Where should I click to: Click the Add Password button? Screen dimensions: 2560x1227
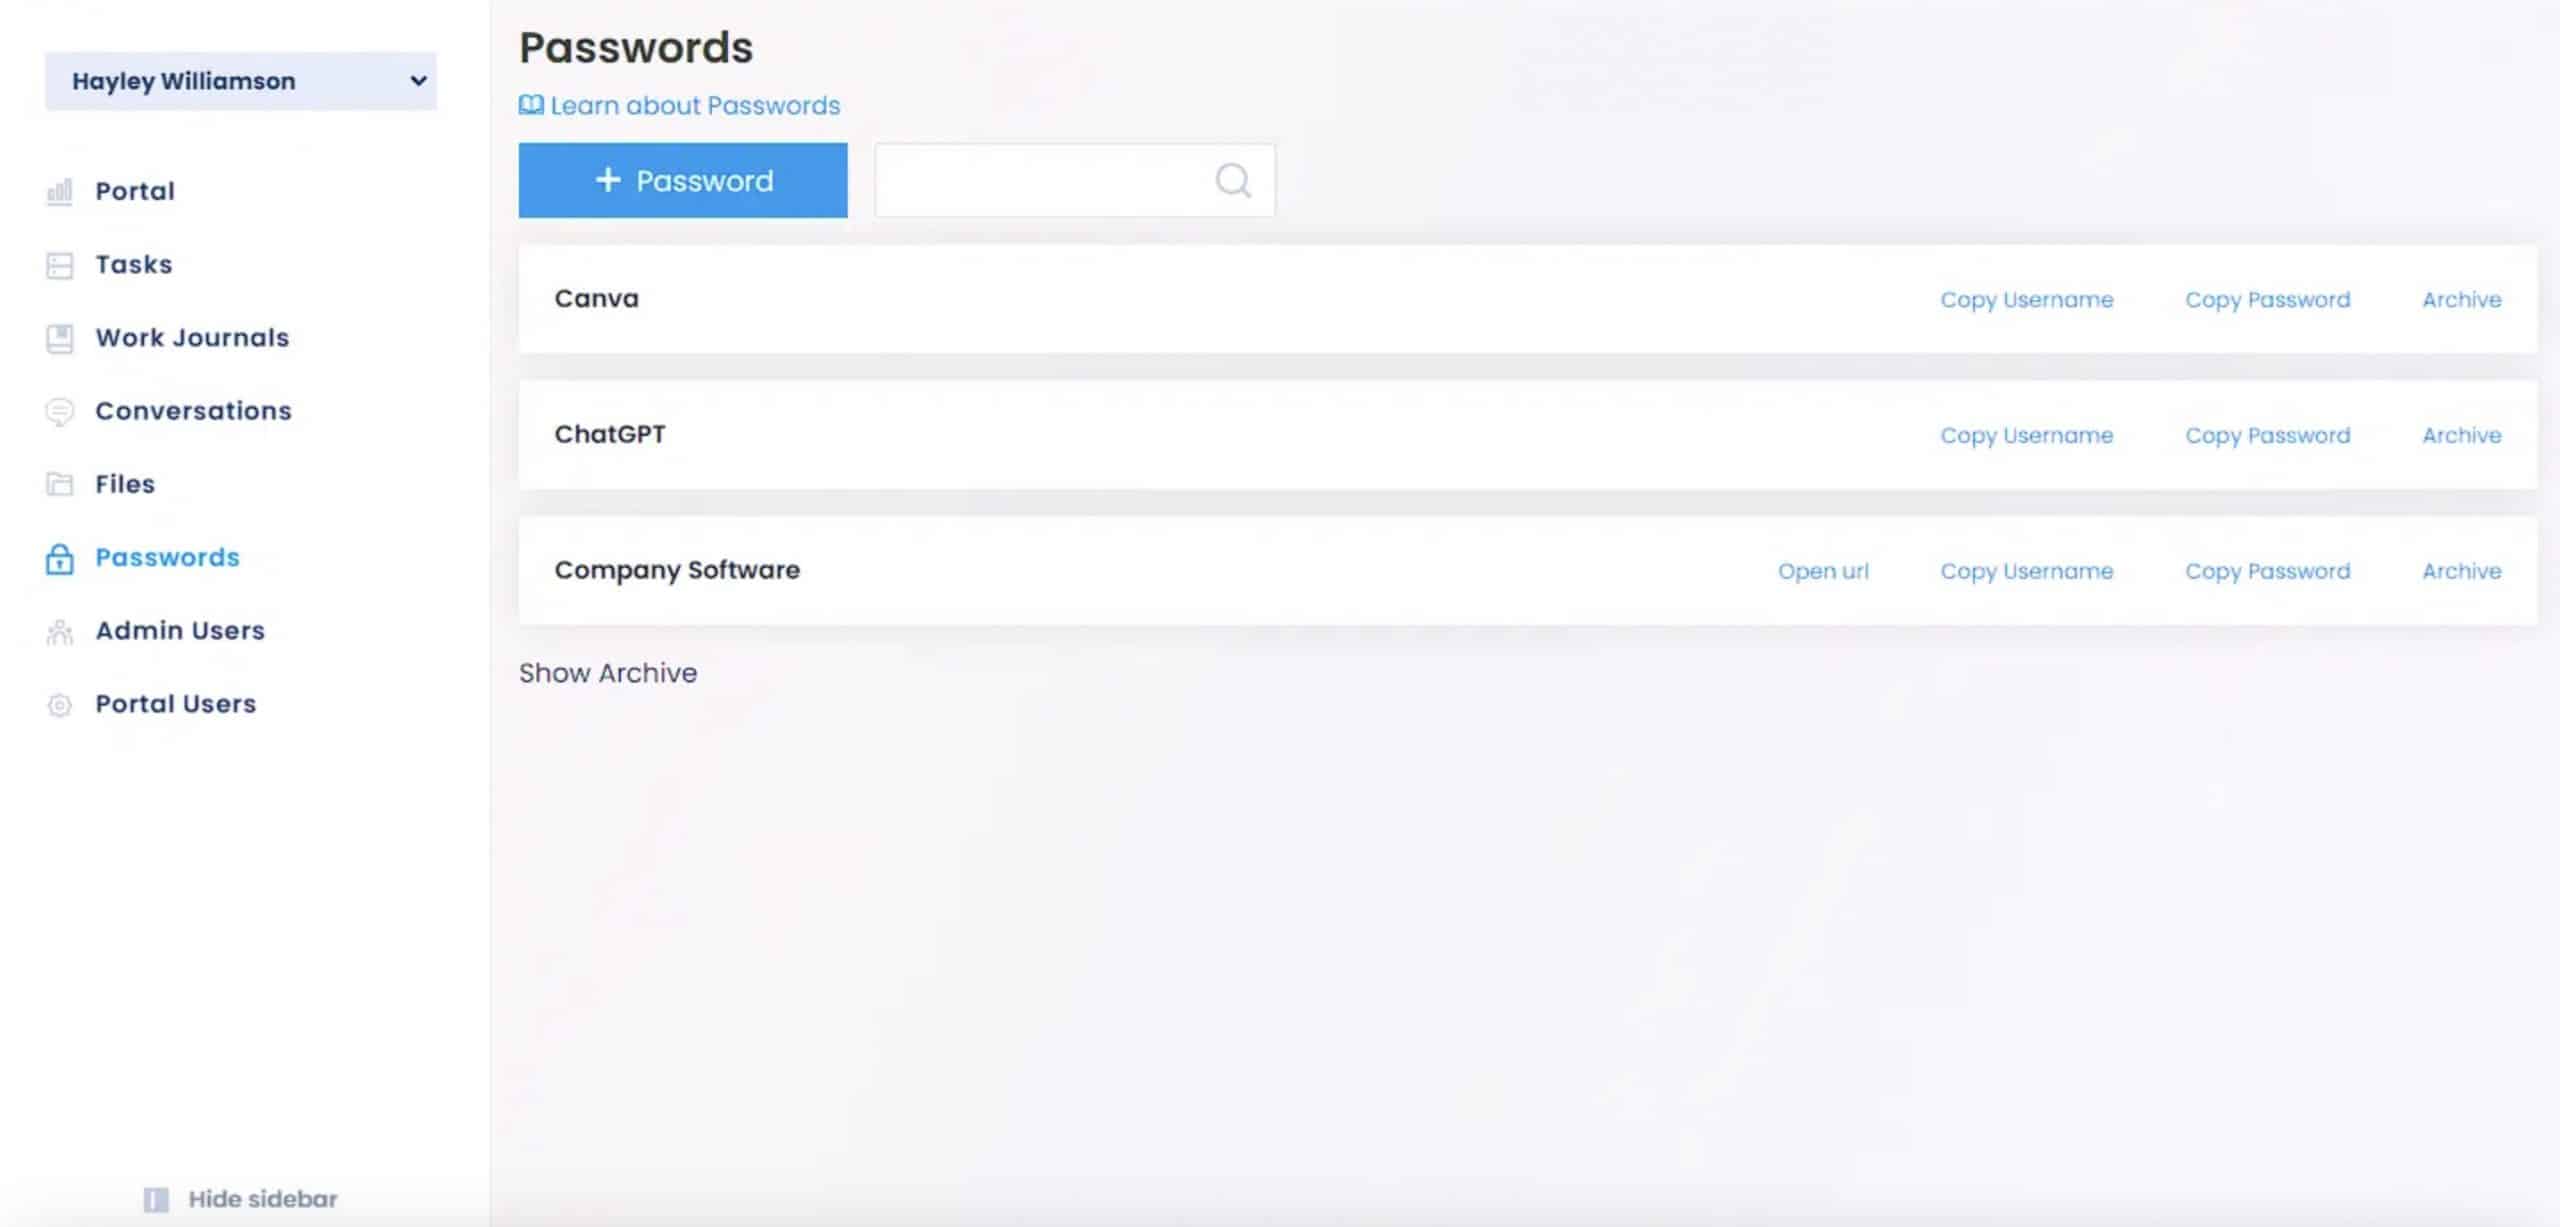click(682, 179)
